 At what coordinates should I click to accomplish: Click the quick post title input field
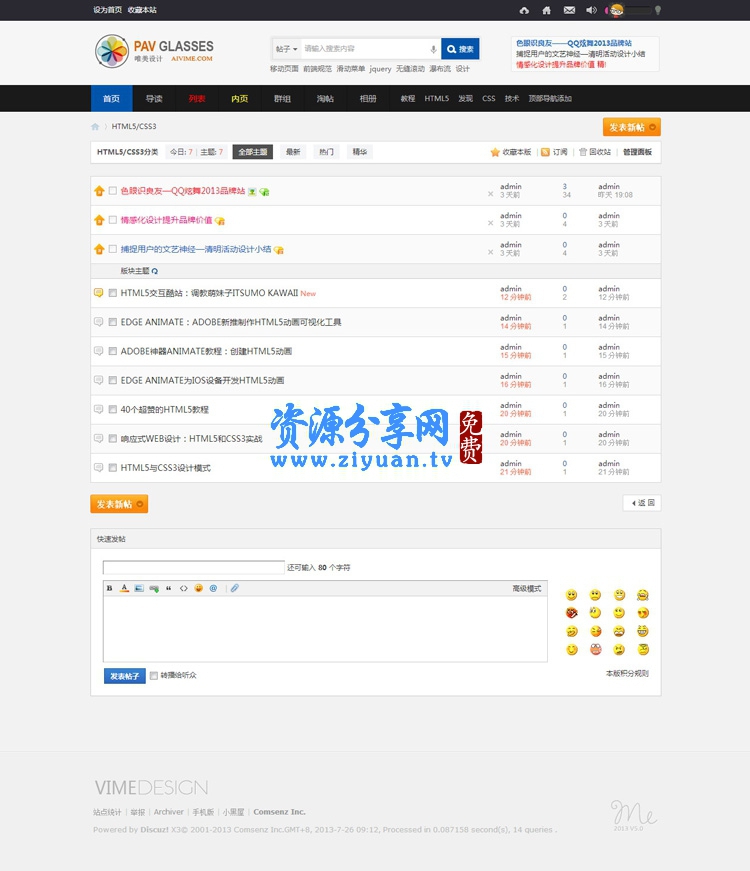click(x=193, y=567)
